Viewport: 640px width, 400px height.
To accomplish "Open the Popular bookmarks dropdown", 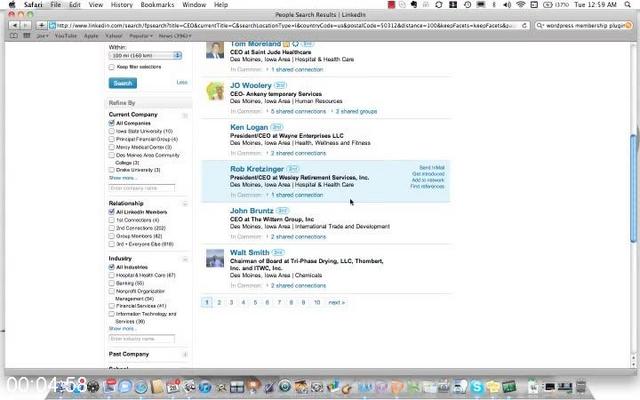I will tap(141, 36).
